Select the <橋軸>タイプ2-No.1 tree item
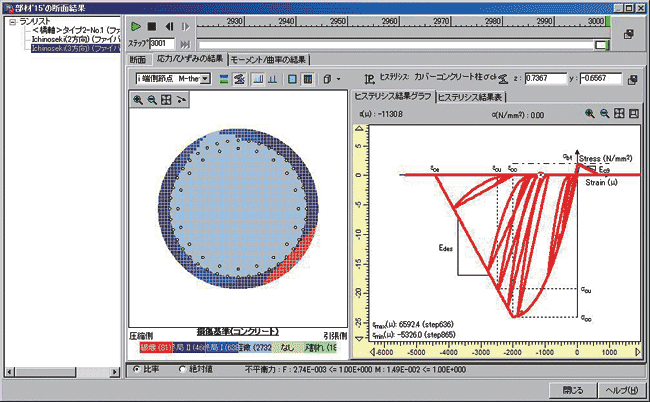 point(76,30)
